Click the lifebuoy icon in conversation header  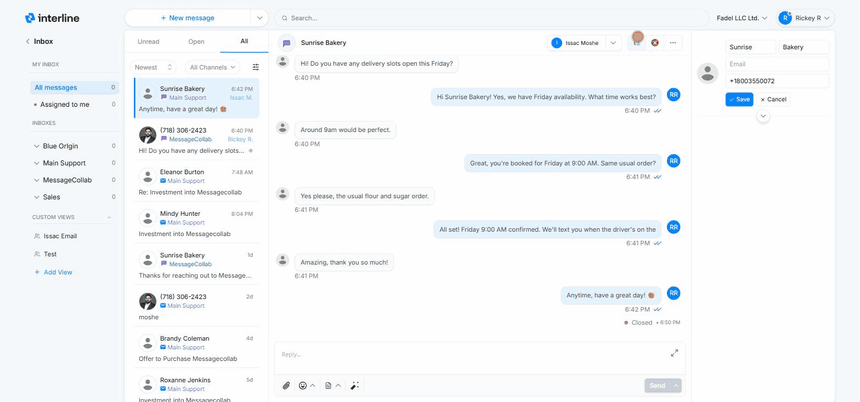tap(654, 43)
